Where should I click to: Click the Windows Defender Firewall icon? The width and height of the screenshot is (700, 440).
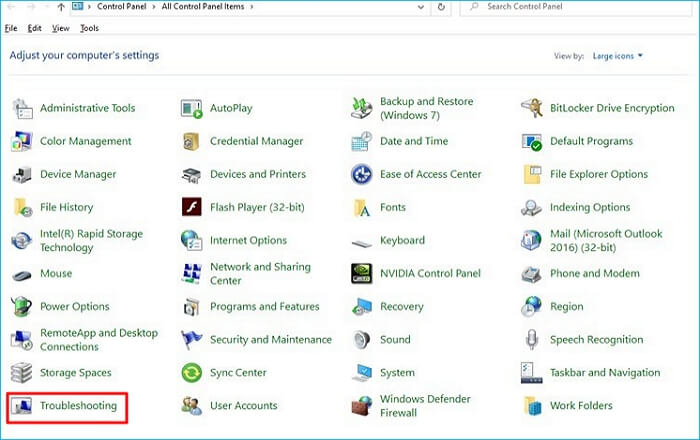pyautogui.click(x=362, y=406)
